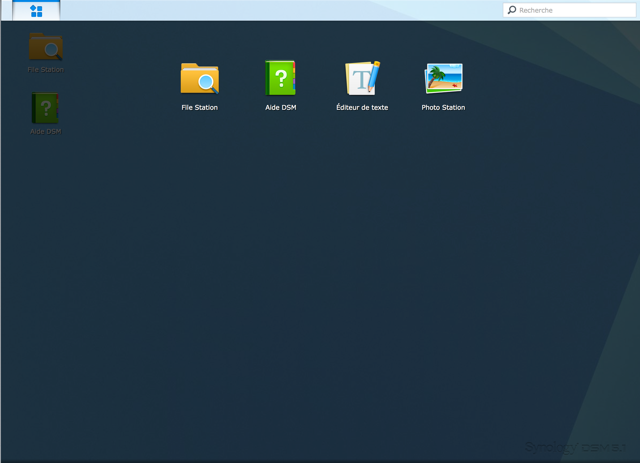Click the 'File Station' launcher label
Screen dimensions: 640x463
tap(200, 107)
